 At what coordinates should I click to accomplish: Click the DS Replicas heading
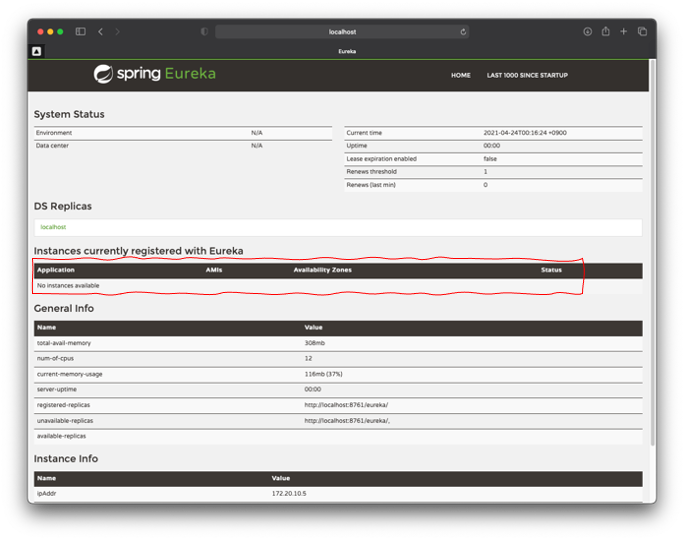click(63, 206)
